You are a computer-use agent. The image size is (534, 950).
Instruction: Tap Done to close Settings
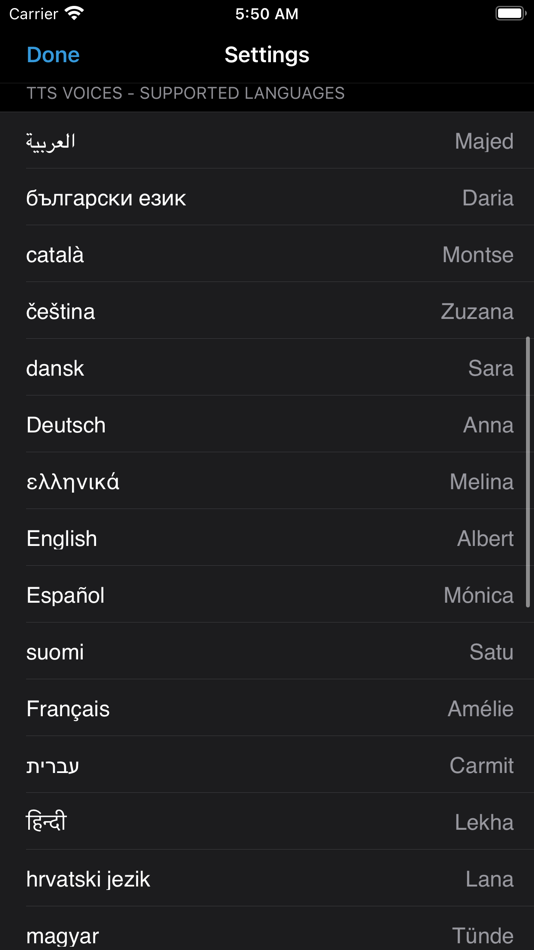click(x=53, y=55)
